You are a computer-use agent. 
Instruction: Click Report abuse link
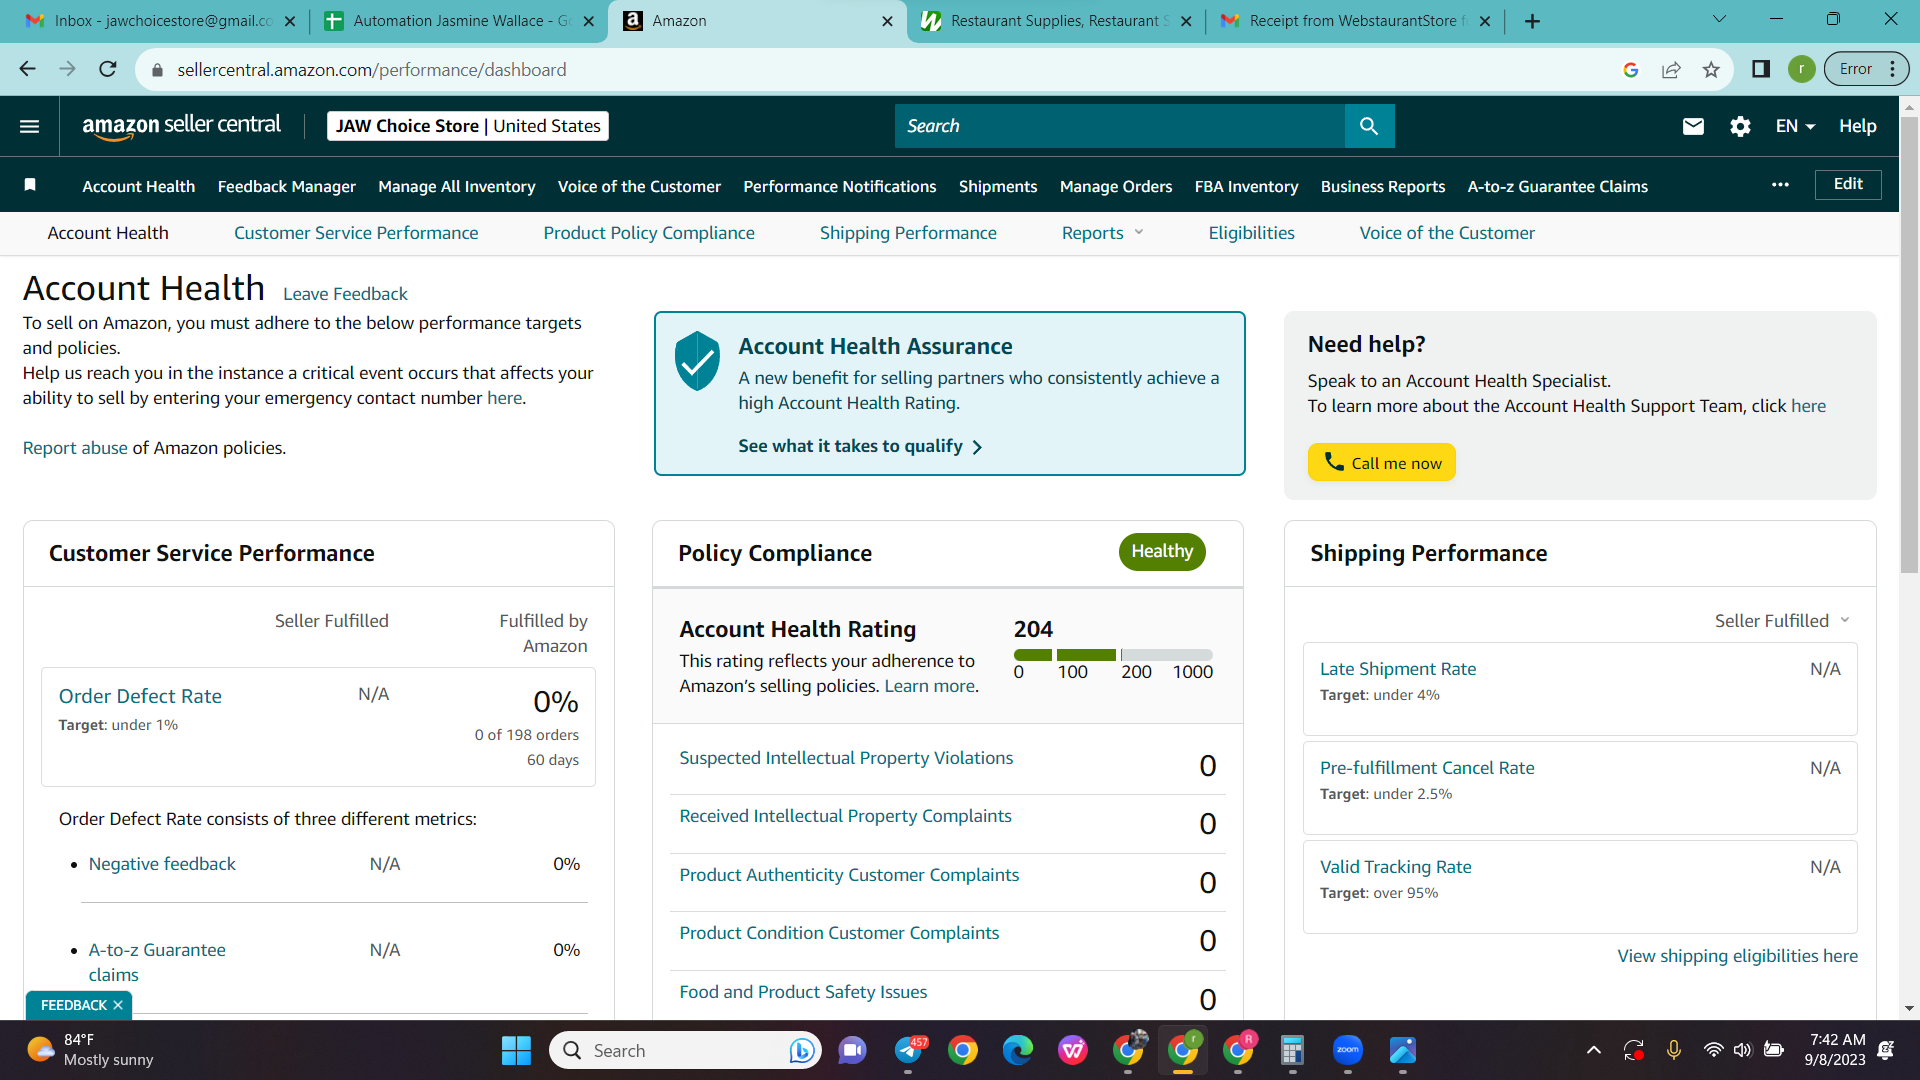click(x=75, y=448)
